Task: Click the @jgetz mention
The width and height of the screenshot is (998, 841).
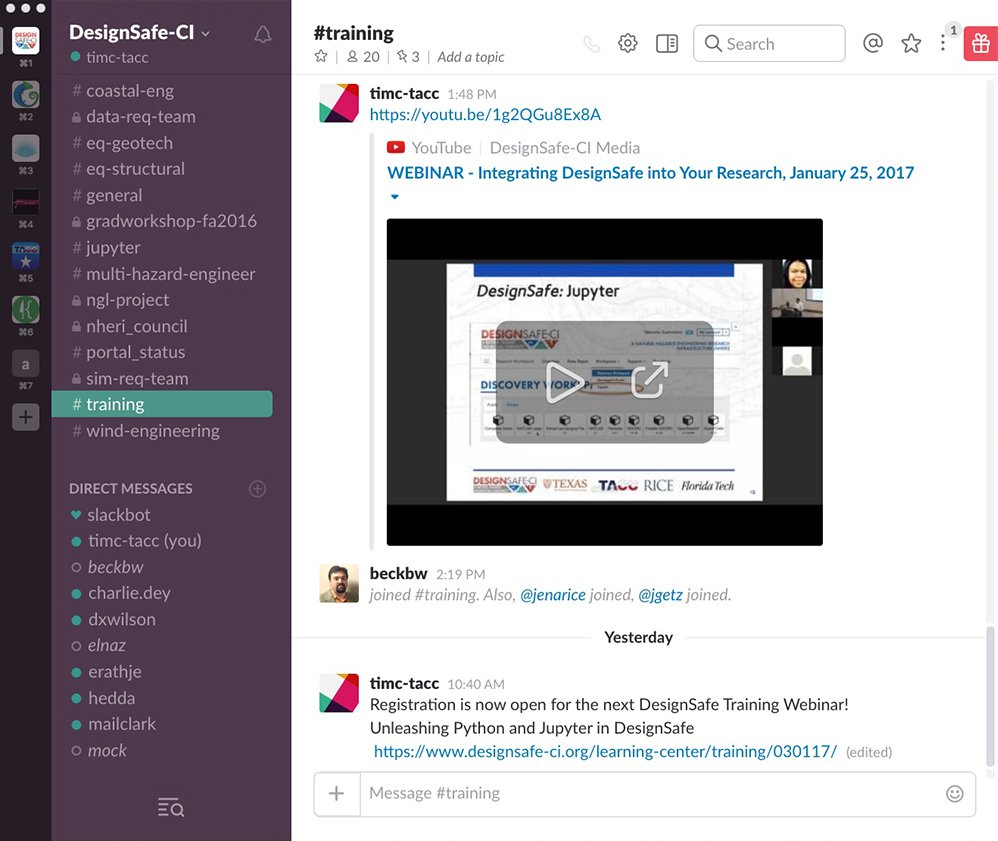Action: tap(660, 595)
